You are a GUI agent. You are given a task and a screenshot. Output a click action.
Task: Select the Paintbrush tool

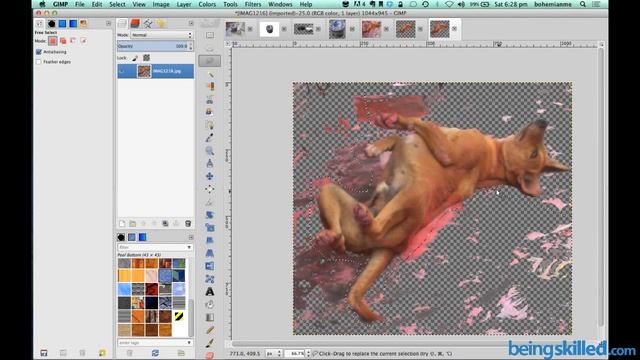tap(210, 343)
